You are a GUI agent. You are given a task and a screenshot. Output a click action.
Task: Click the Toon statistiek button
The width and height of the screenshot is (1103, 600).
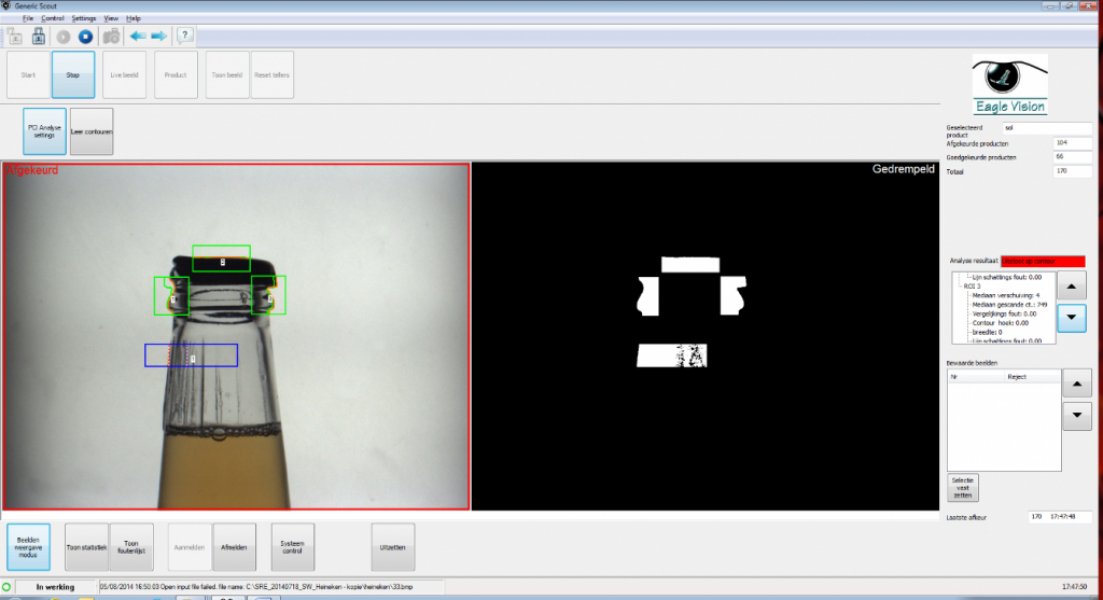click(87, 547)
